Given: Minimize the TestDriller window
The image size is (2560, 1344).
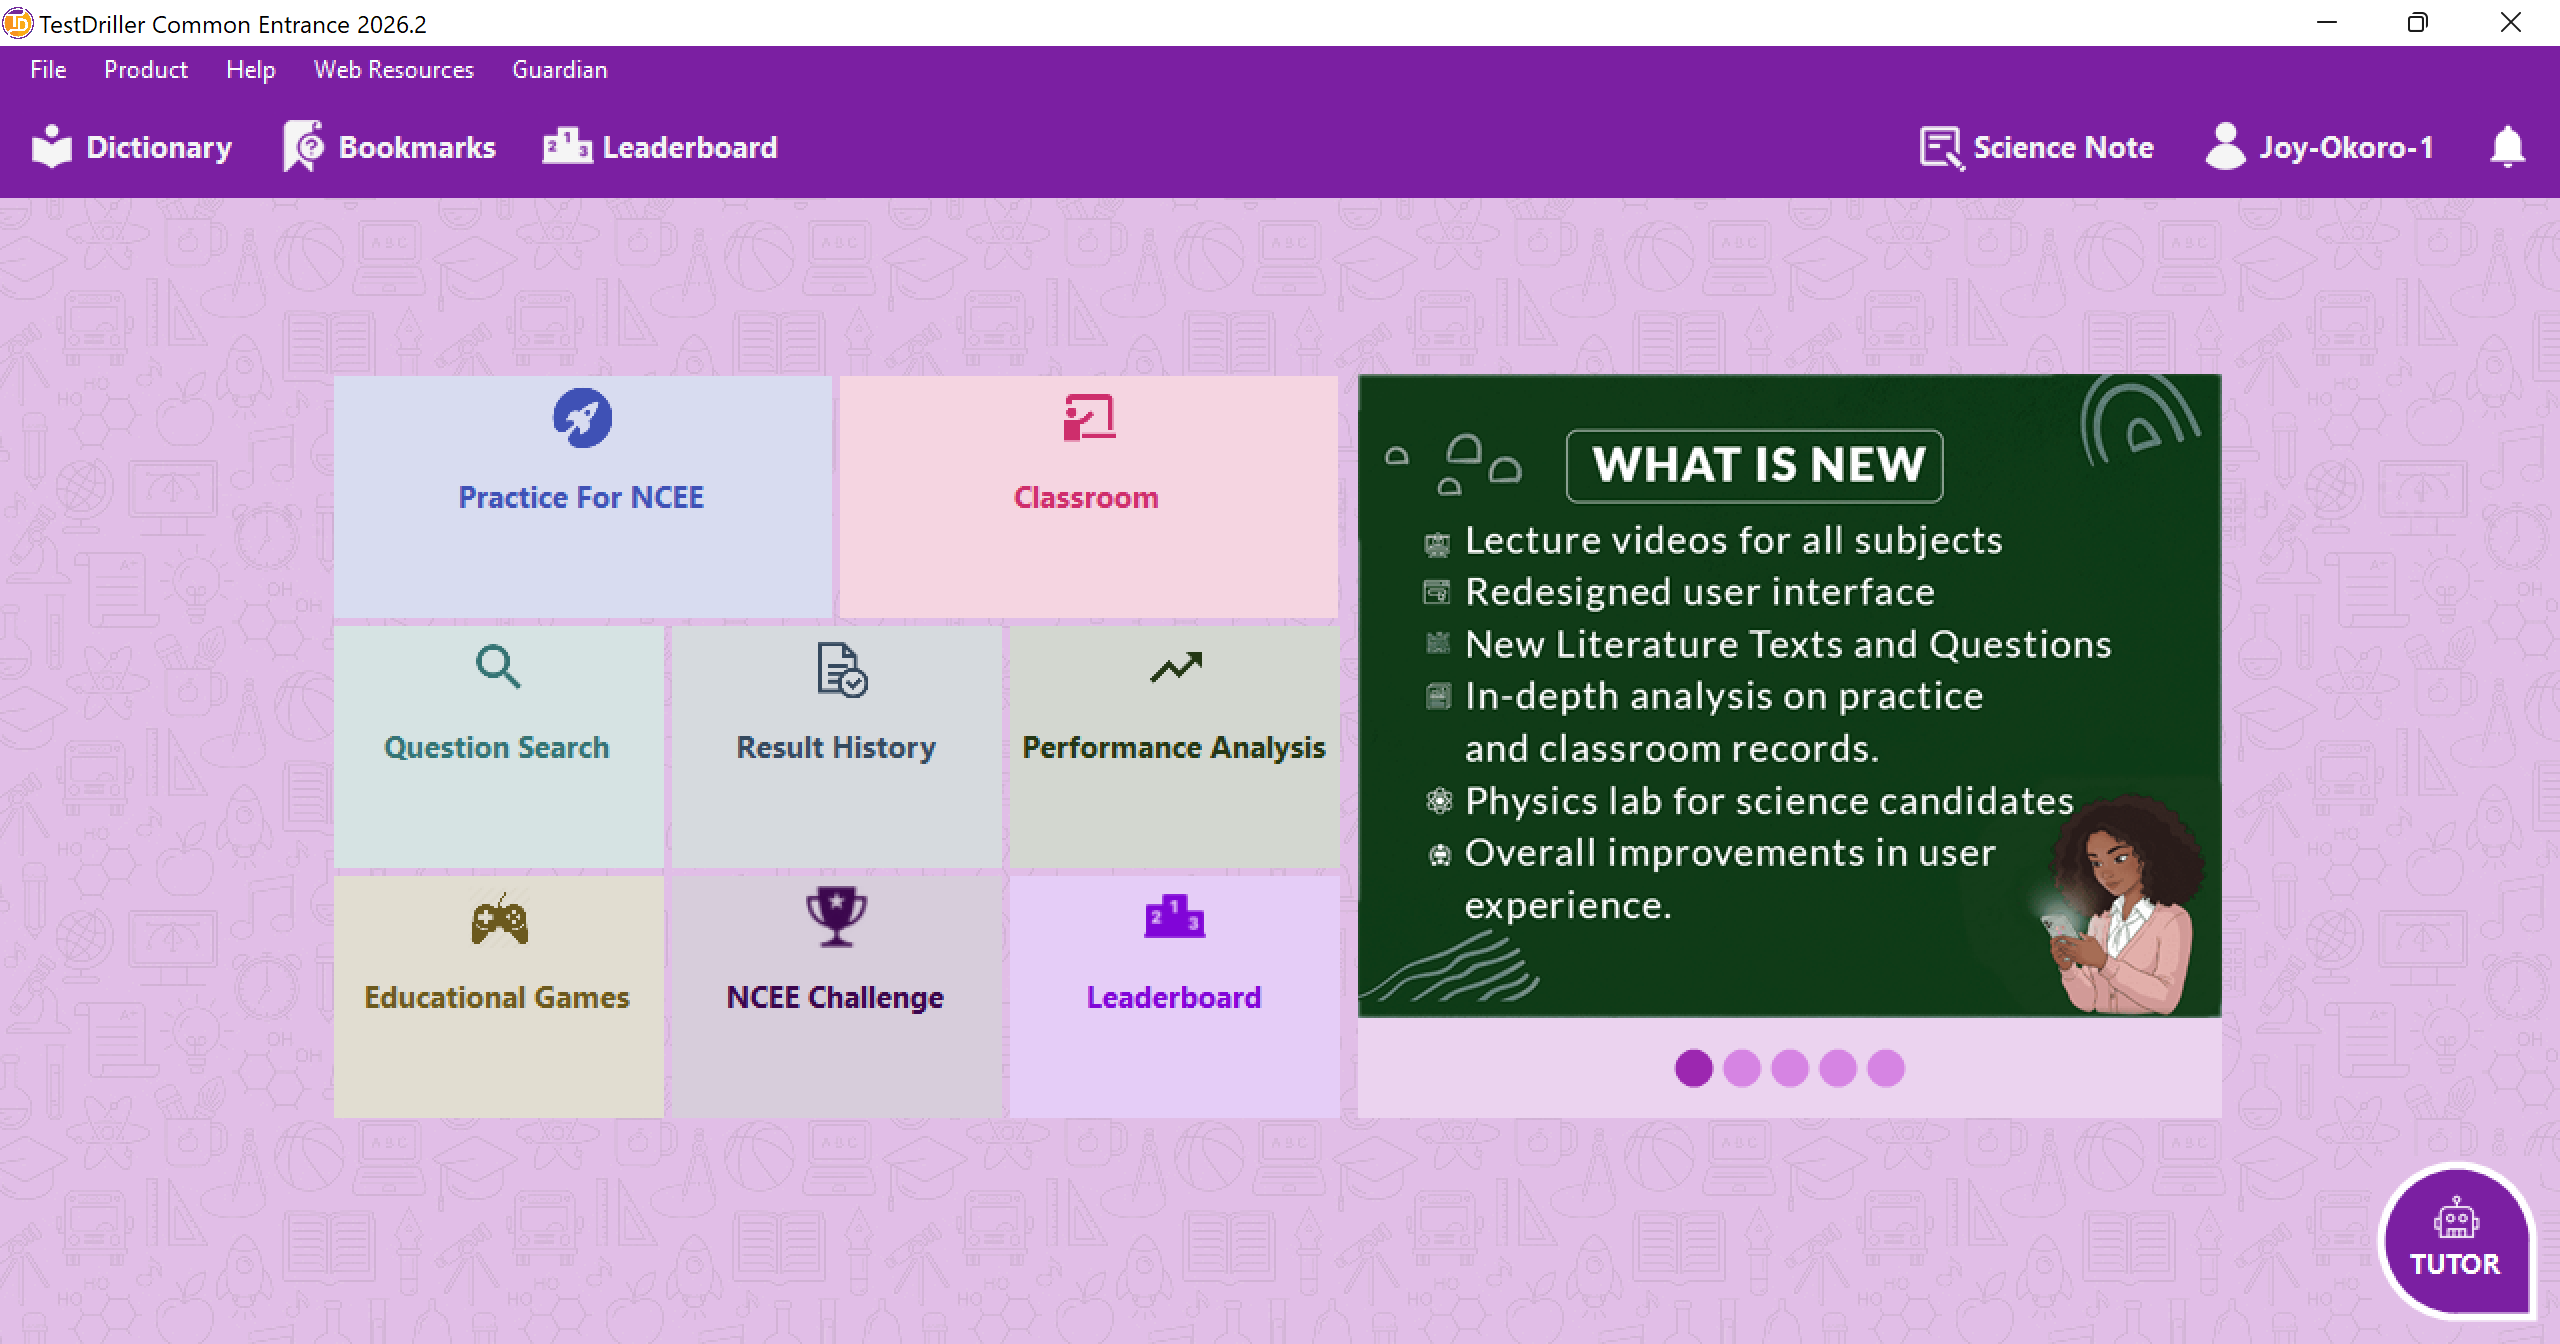Looking at the screenshot, I should pyautogui.click(x=2327, y=22).
